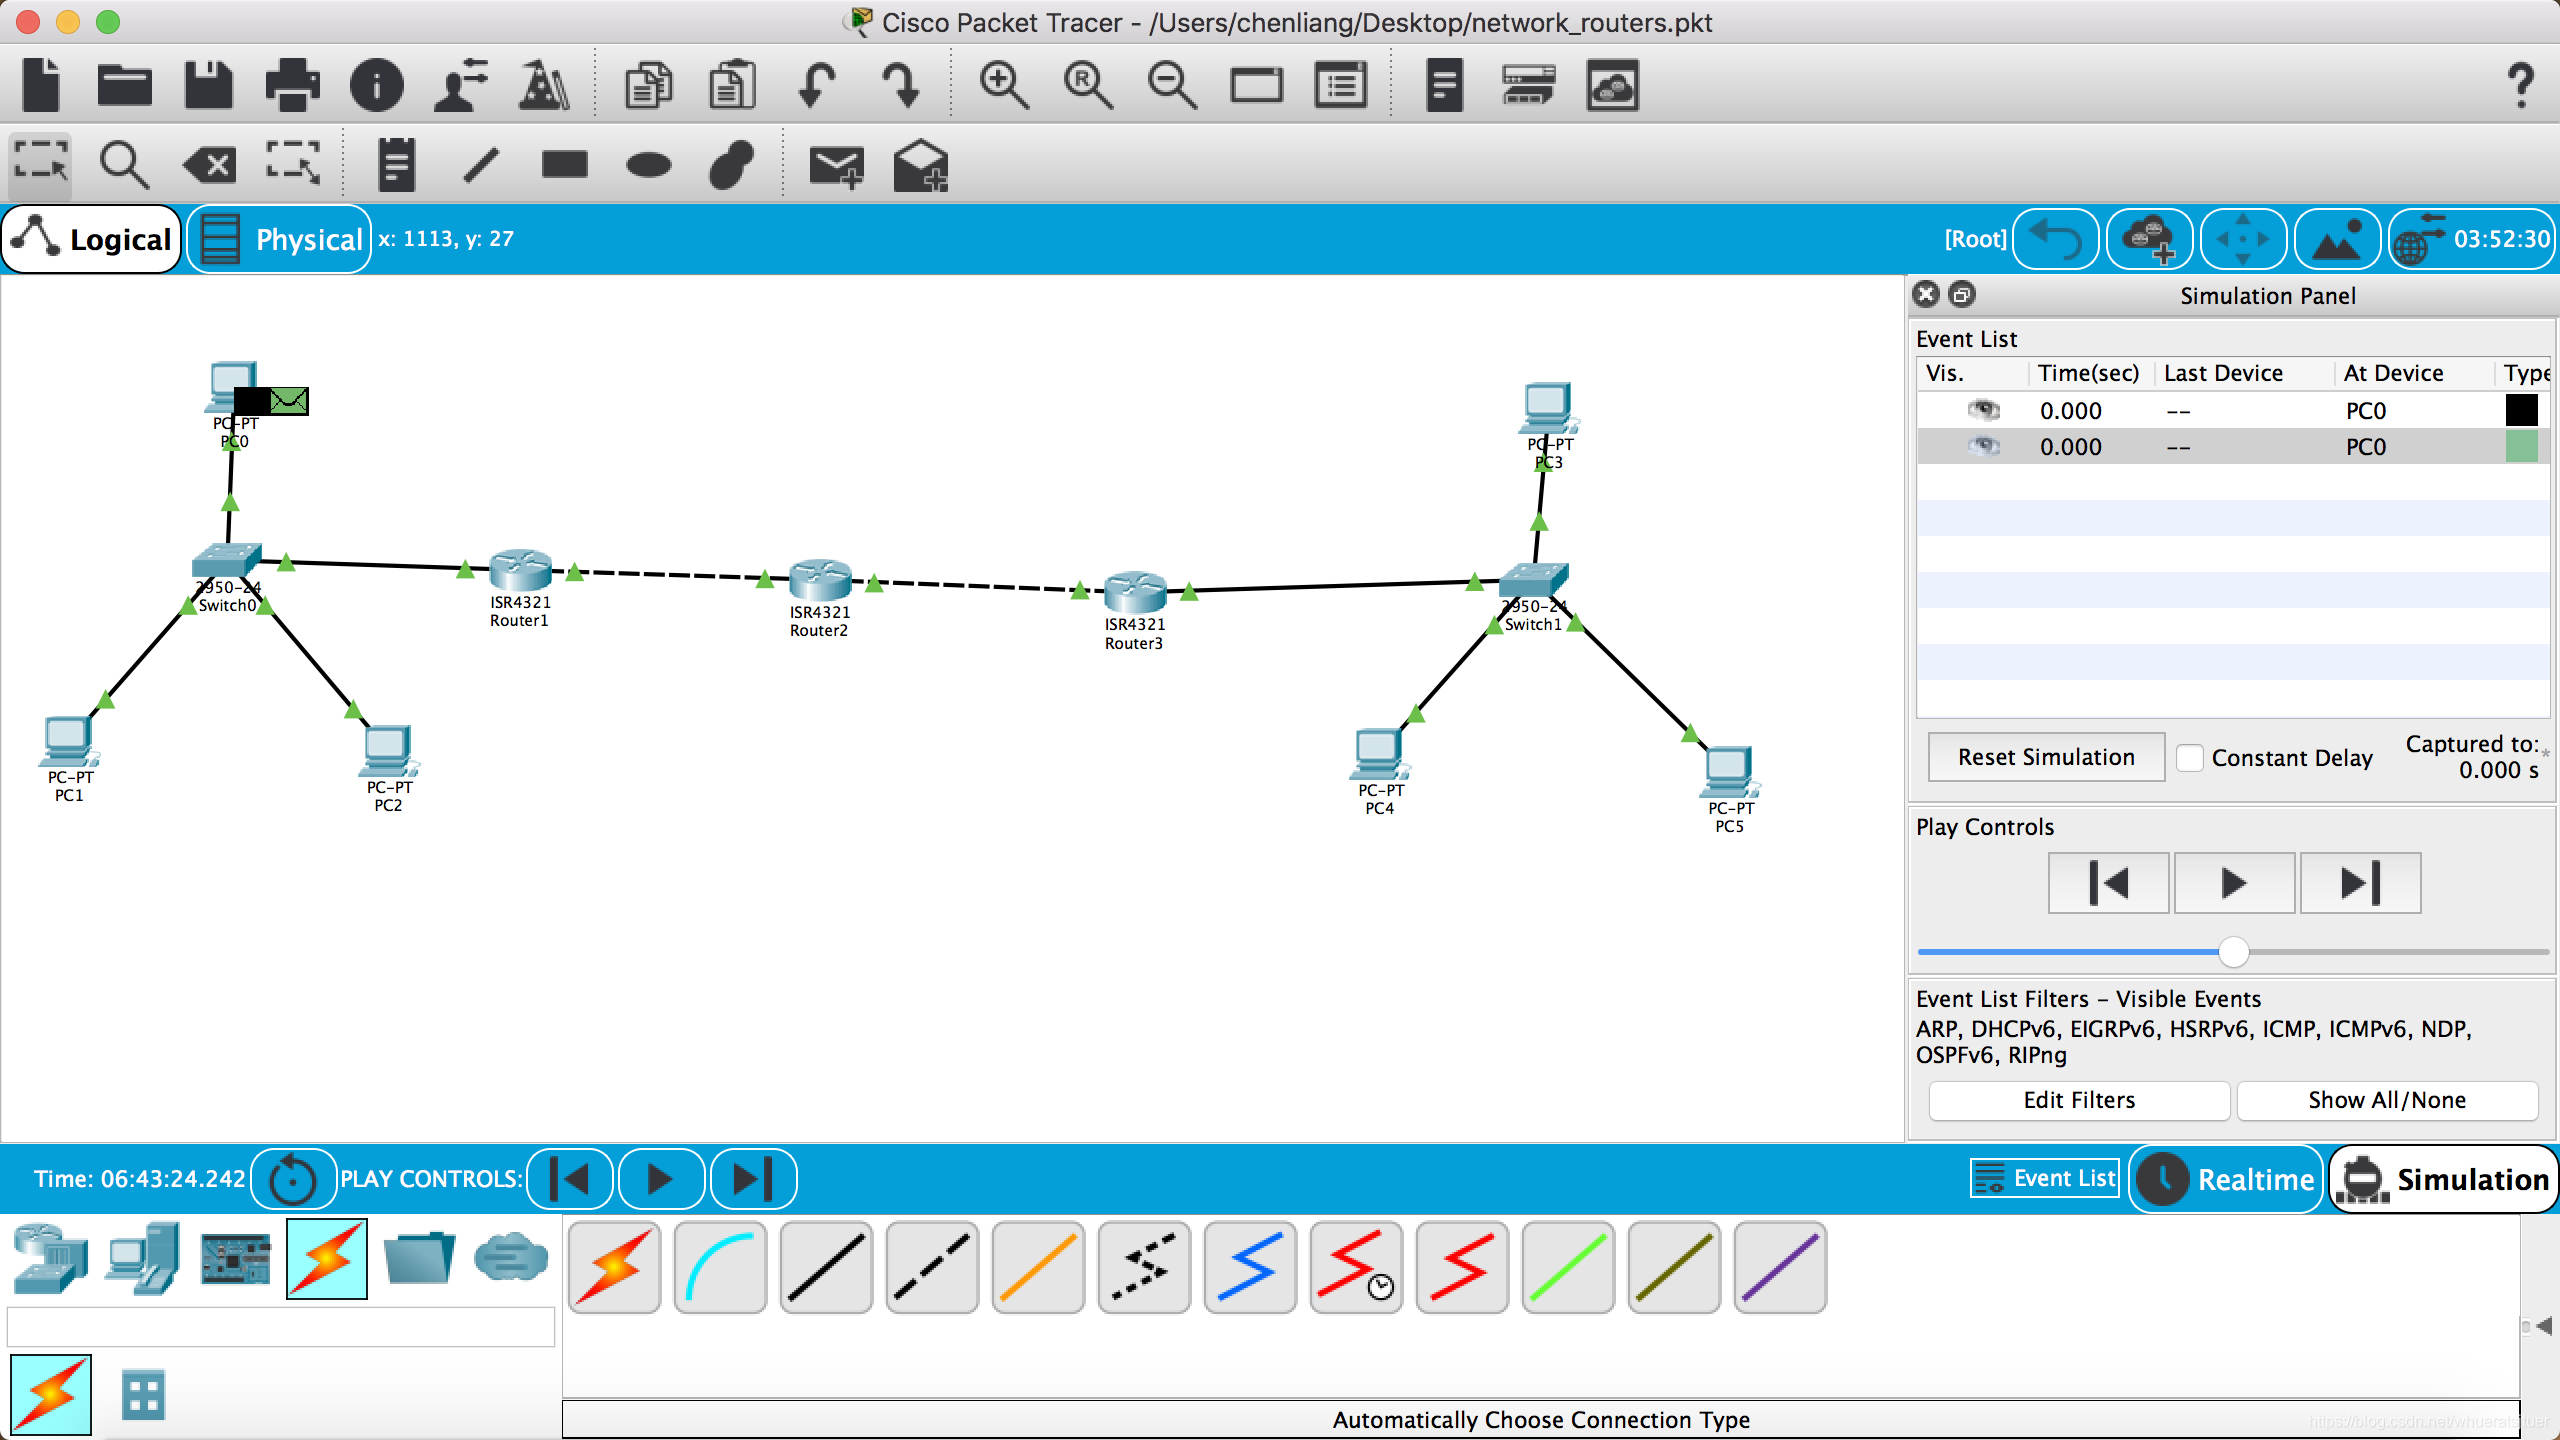Image resolution: width=2560 pixels, height=1440 pixels.
Task: Switch to the Physical workspace tab
Action: [x=280, y=239]
